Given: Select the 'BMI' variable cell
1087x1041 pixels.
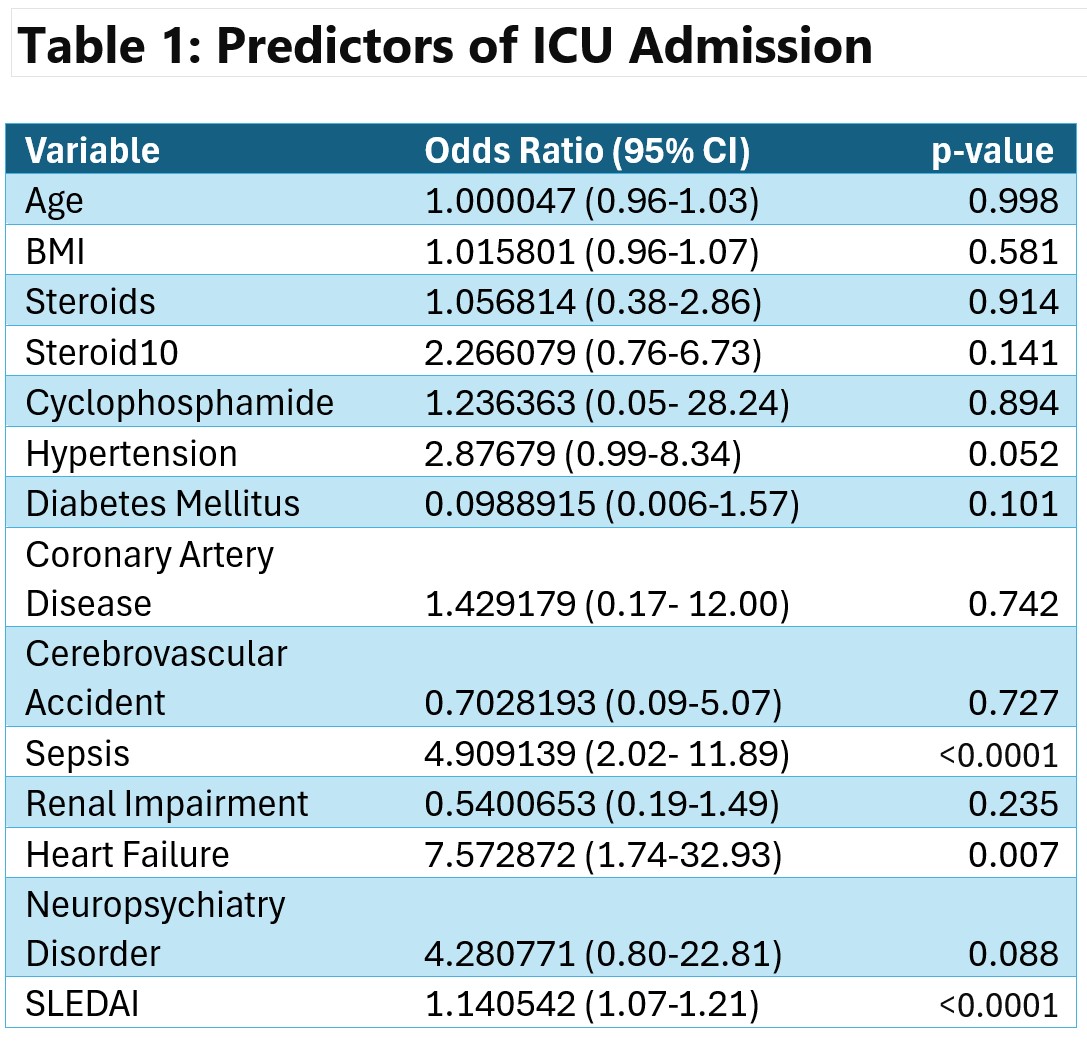Looking at the screenshot, I should tap(55, 251).
